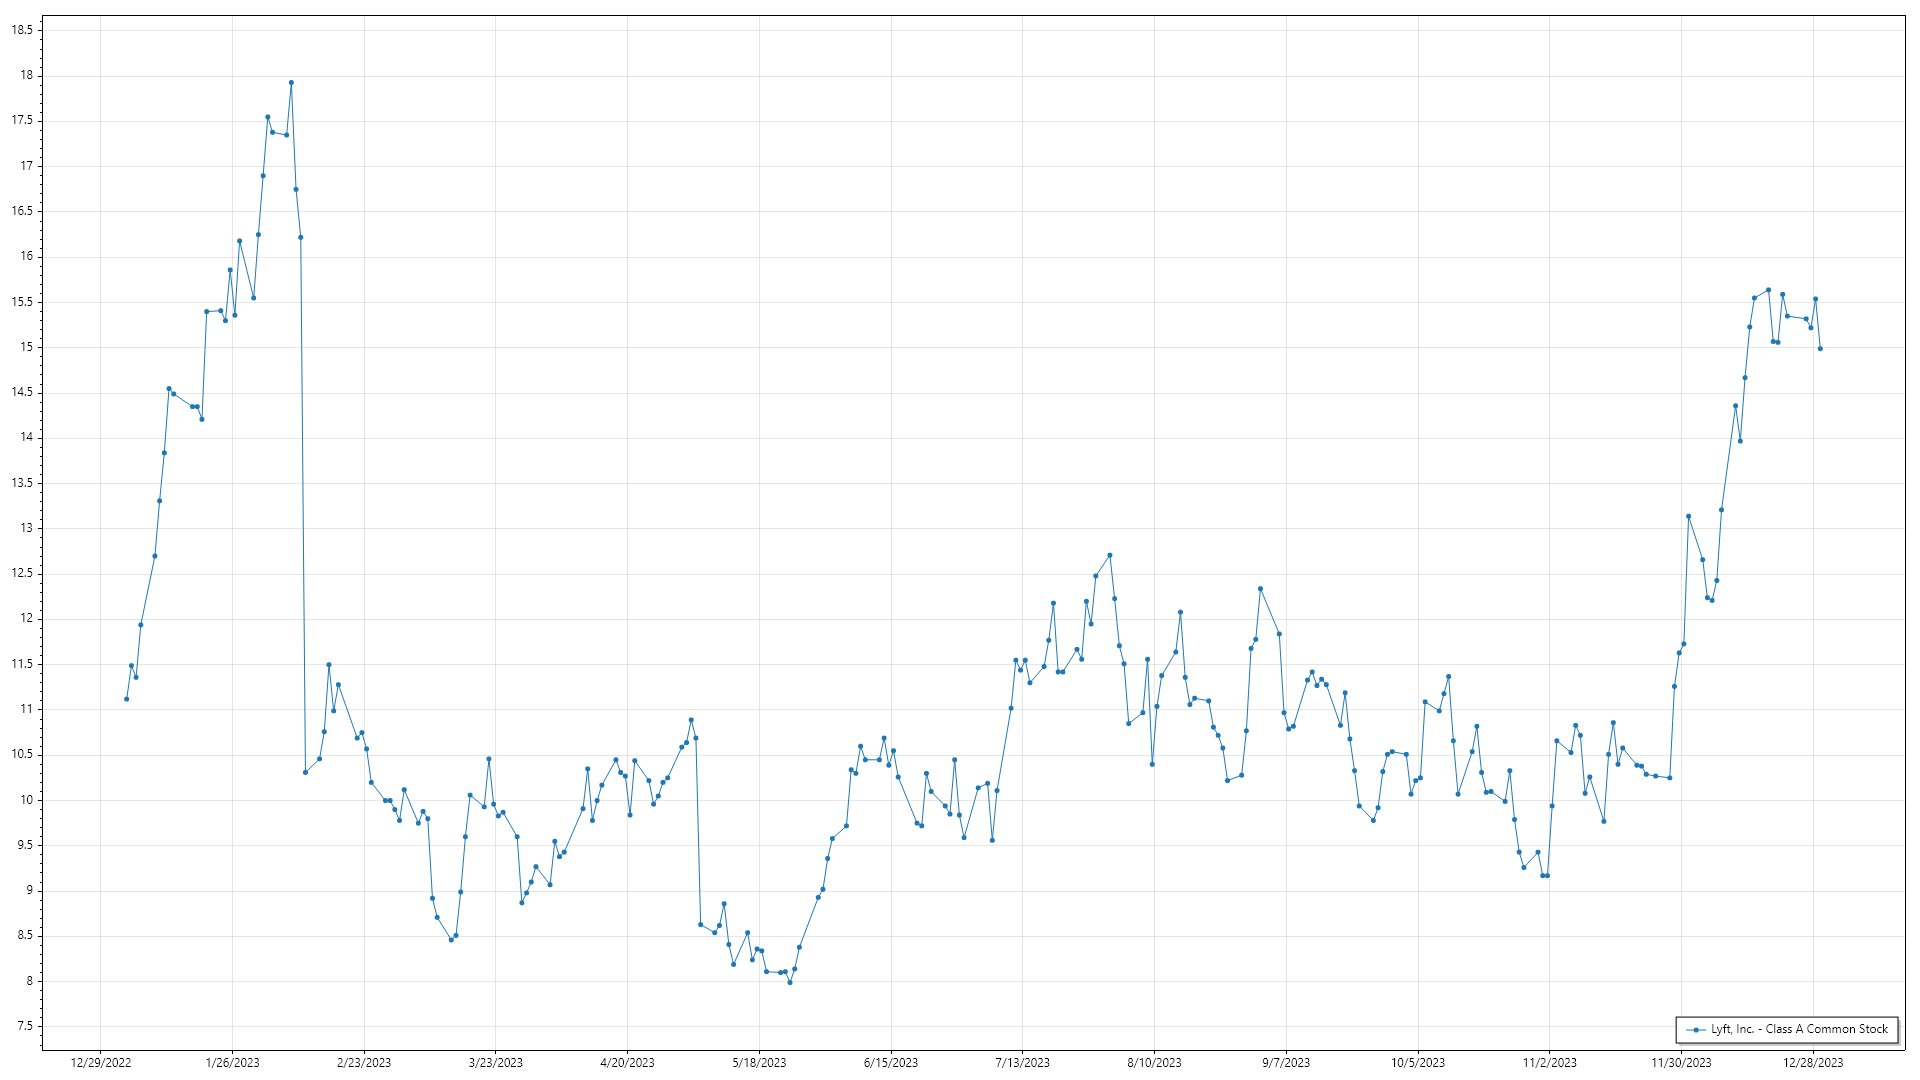
Task: Click the Lyft, Inc. Class A legend label
Action: [x=1798, y=1029]
